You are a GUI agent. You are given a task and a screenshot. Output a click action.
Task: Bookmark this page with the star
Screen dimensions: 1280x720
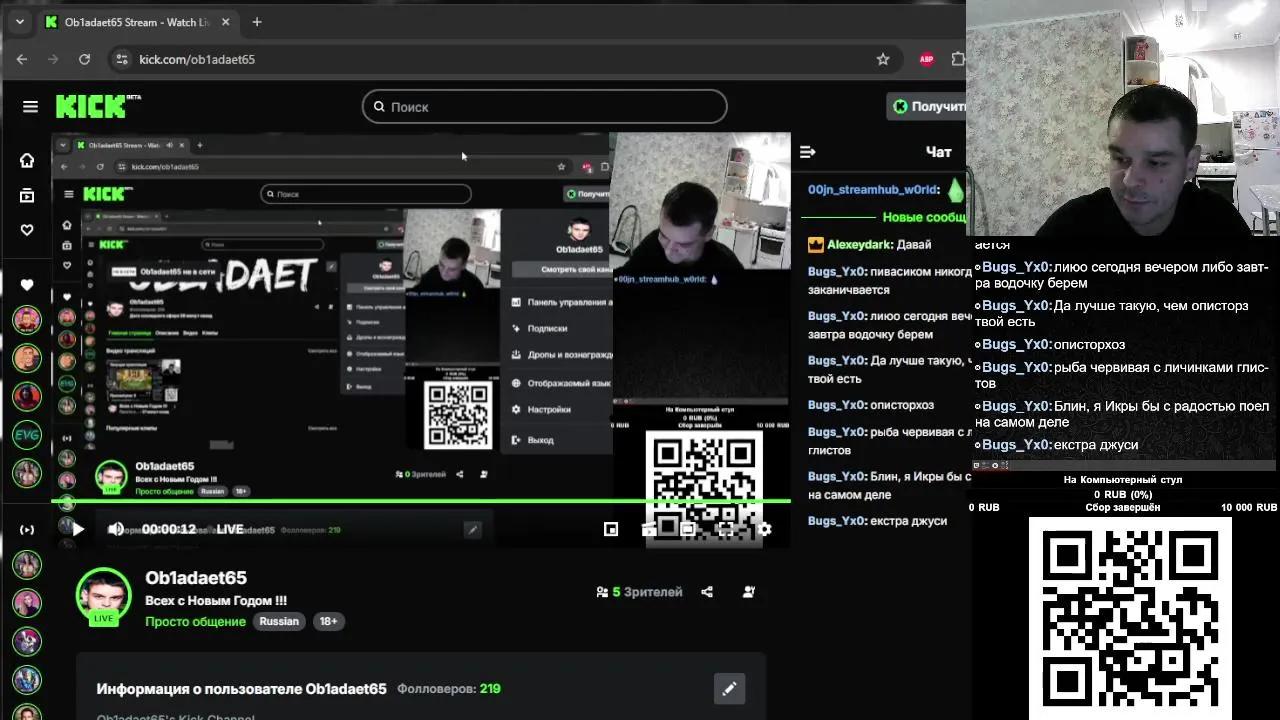[x=883, y=59]
